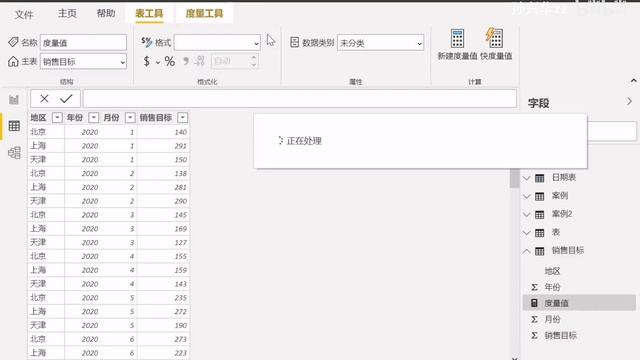Image resolution: width=640 pixels, height=360 pixels.
Task: Select the 地区 field in fields pane
Action: click(x=552, y=271)
